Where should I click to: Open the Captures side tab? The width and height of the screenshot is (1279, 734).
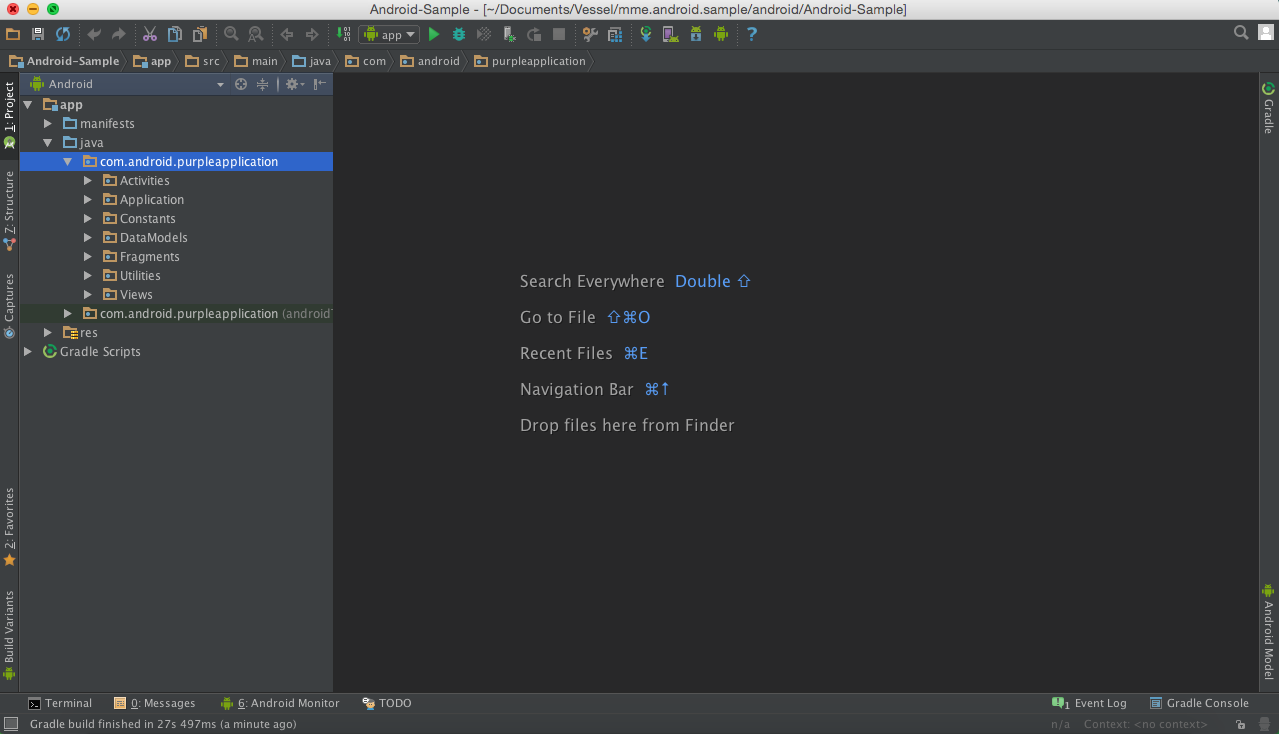[x=9, y=306]
